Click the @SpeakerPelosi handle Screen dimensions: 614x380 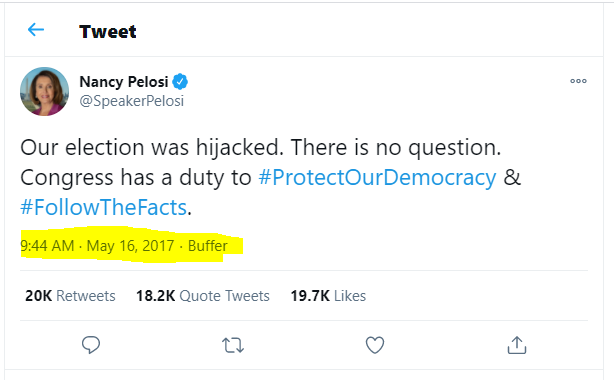click(x=132, y=101)
